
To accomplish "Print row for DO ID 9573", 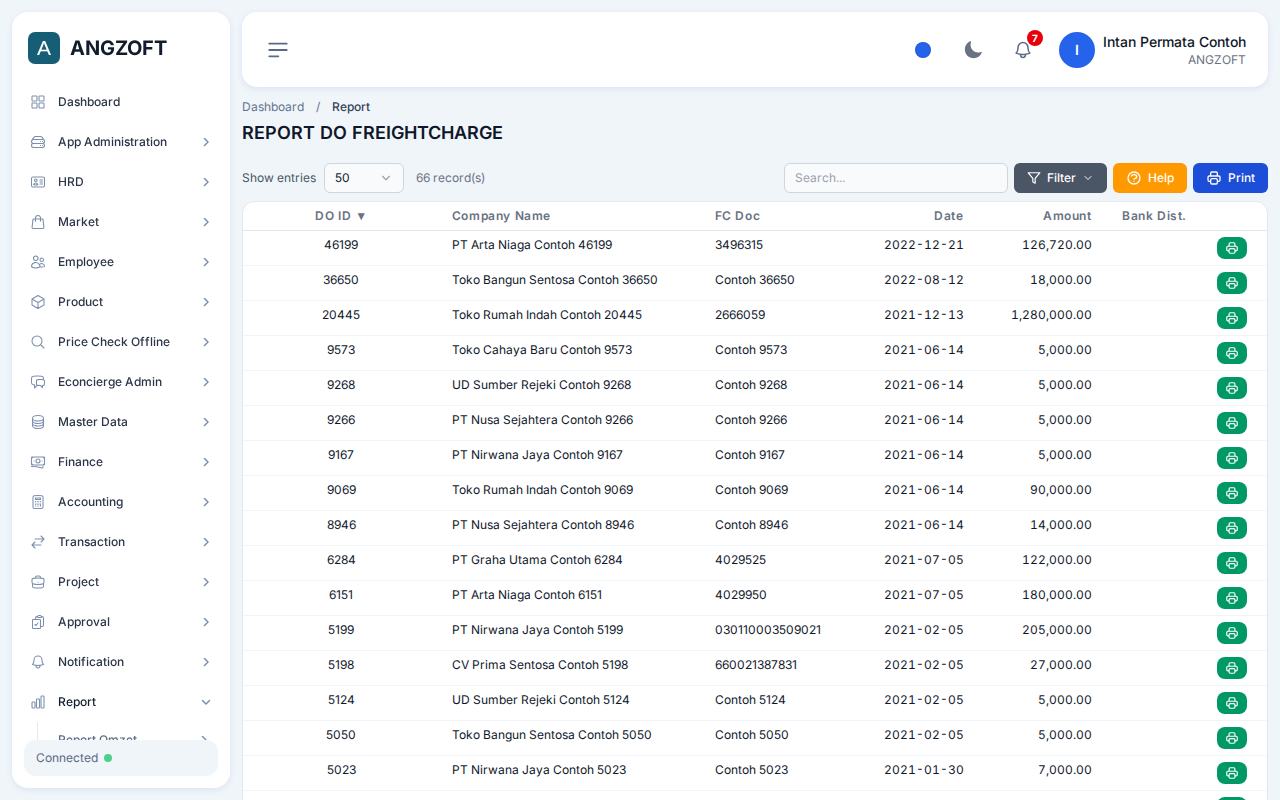I will 1232,353.
